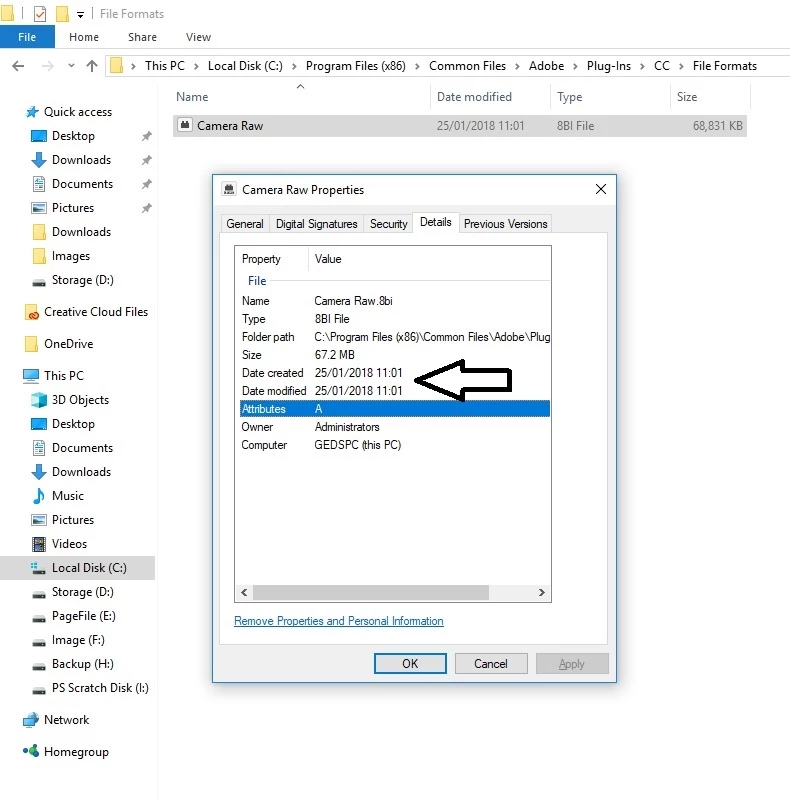This screenshot has height=800, width=790.
Task: Open pinned Documents under Quick access
Action: (82, 184)
